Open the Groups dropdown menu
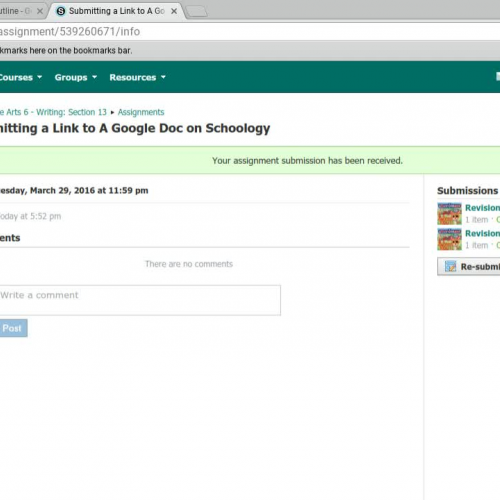The image size is (500, 500). [x=76, y=77]
